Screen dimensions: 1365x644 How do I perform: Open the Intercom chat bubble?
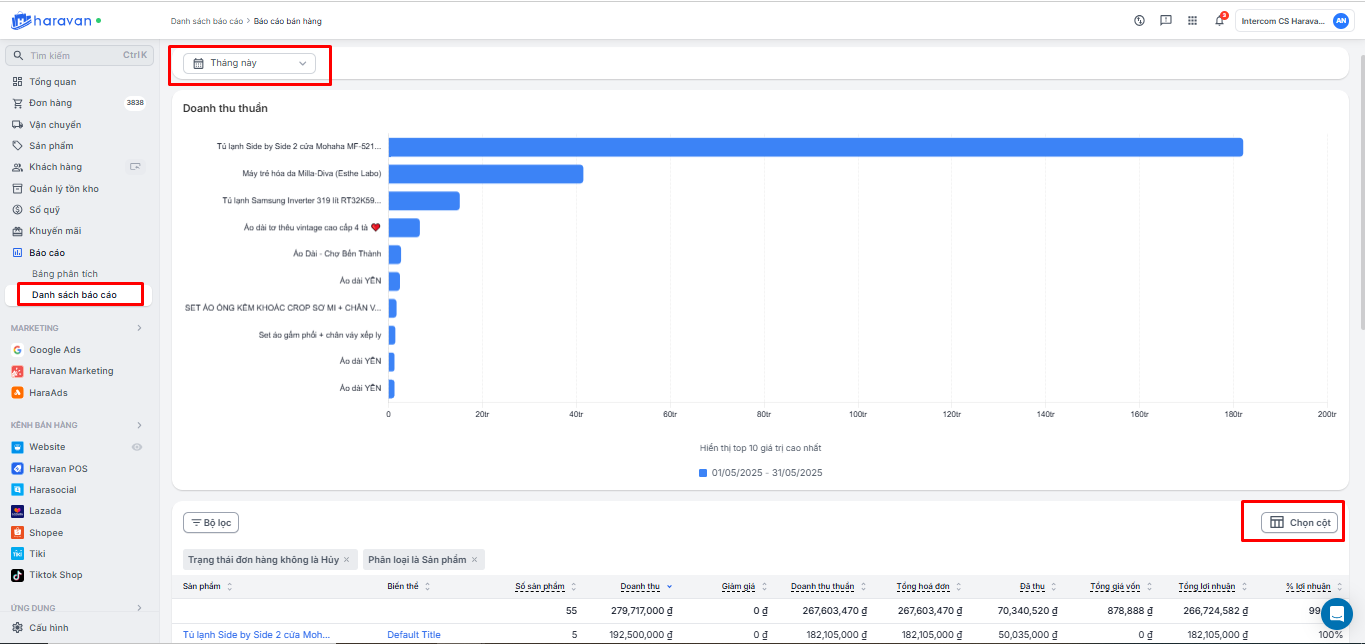tap(1336, 613)
